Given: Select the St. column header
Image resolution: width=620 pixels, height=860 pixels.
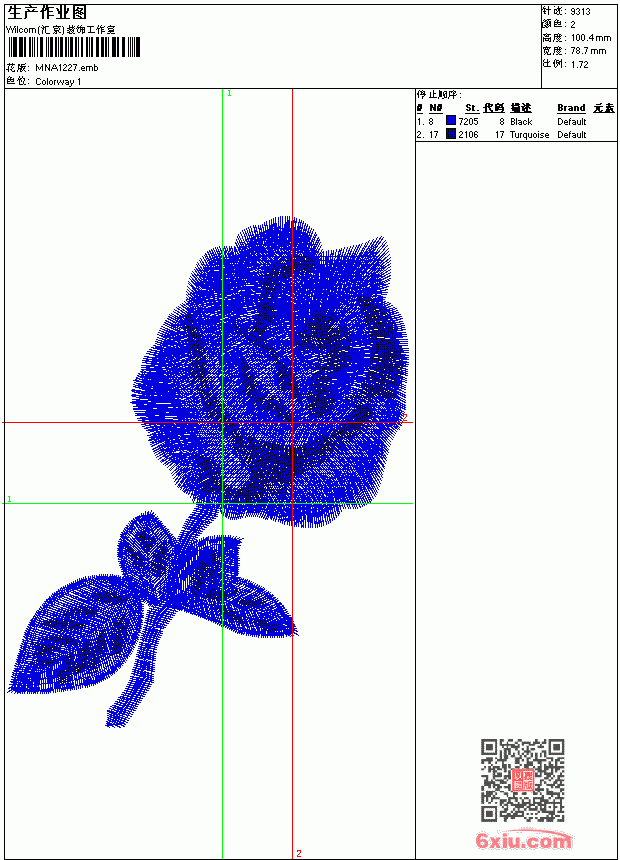Looking at the screenshot, I should click(472, 108).
